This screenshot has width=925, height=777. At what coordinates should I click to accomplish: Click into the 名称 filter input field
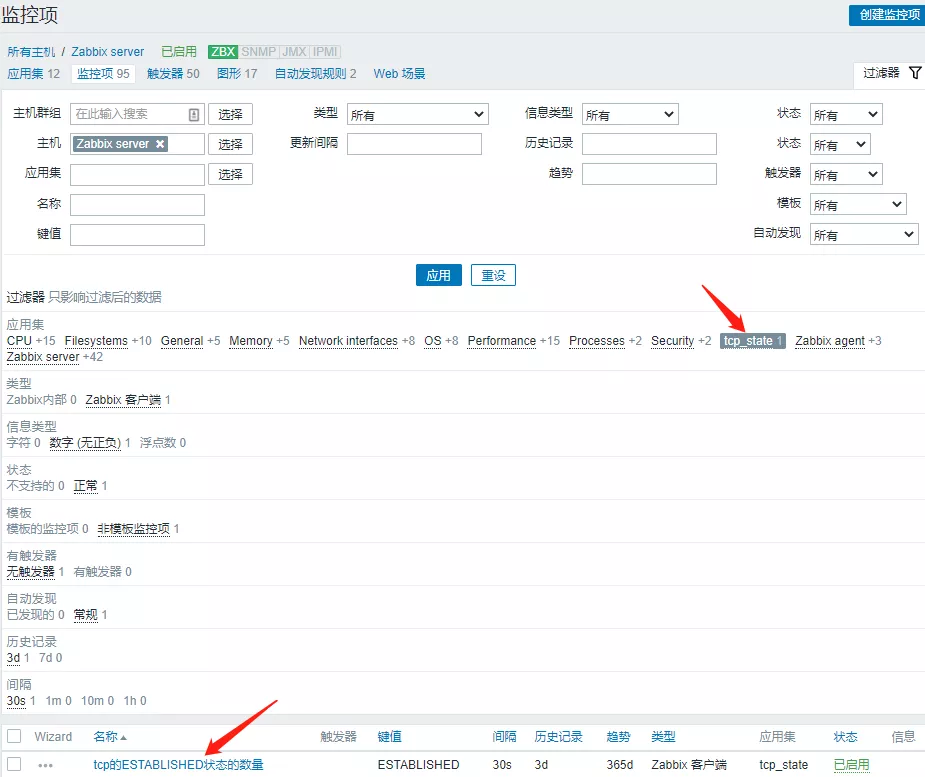137,205
